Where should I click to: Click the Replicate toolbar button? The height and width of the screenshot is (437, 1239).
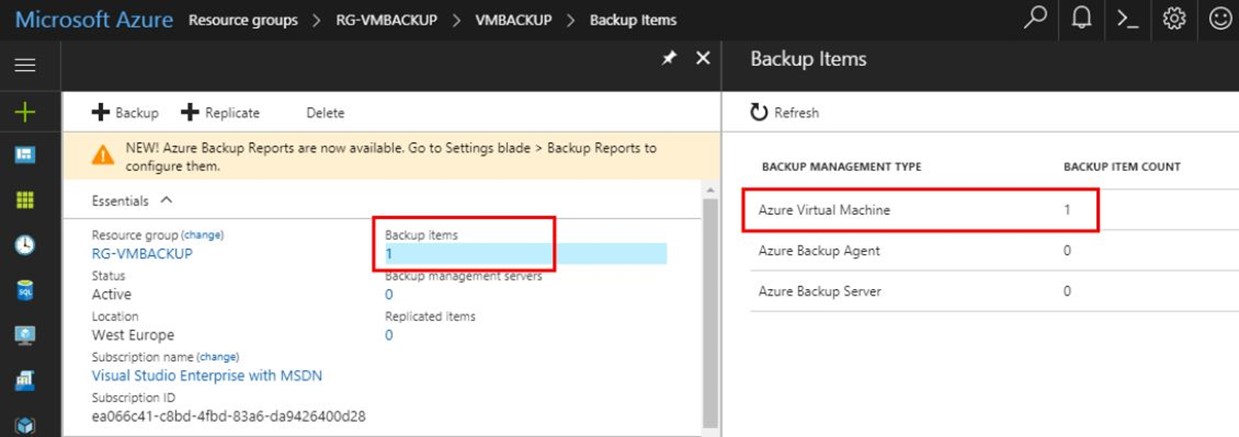220,113
